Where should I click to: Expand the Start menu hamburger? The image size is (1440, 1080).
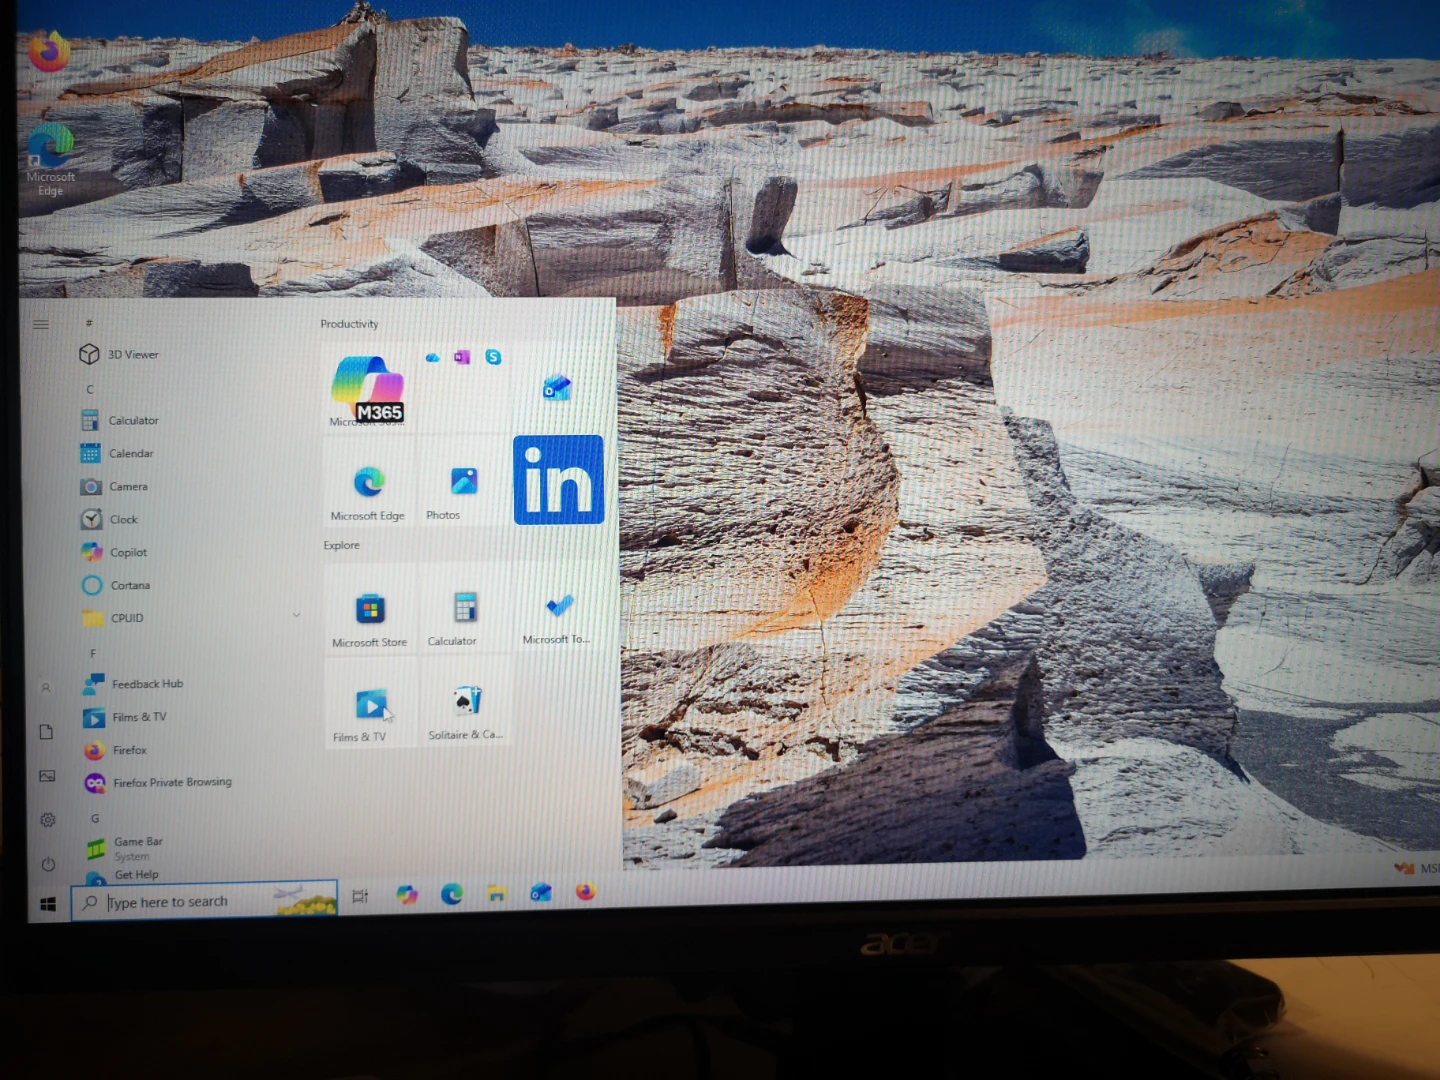(x=41, y=324)
